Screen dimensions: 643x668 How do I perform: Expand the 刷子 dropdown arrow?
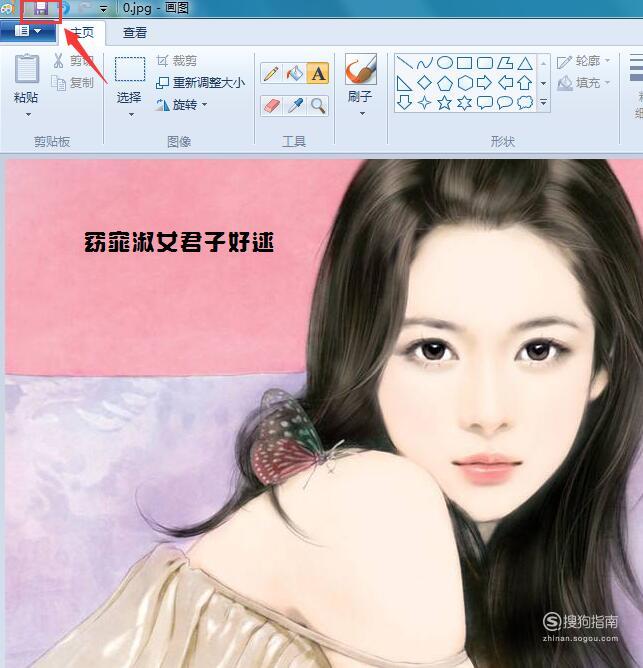point(362,113)
